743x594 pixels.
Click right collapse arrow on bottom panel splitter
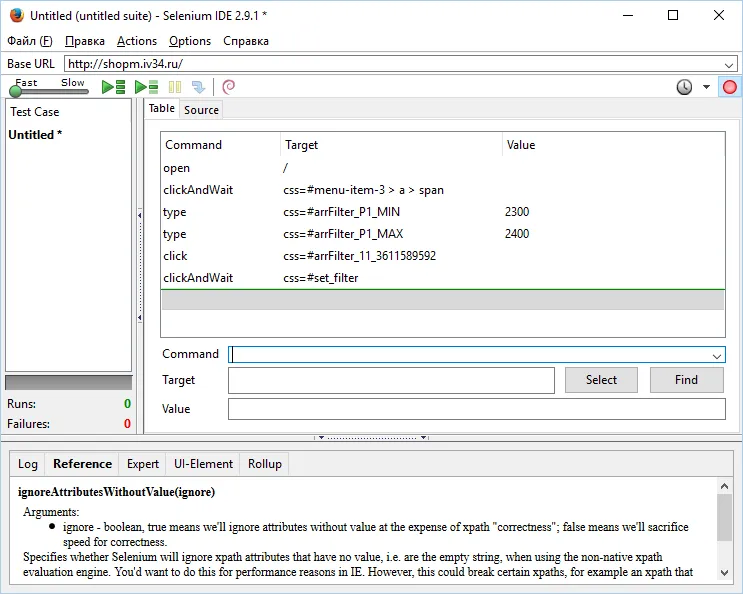click(x=423, y=438)
